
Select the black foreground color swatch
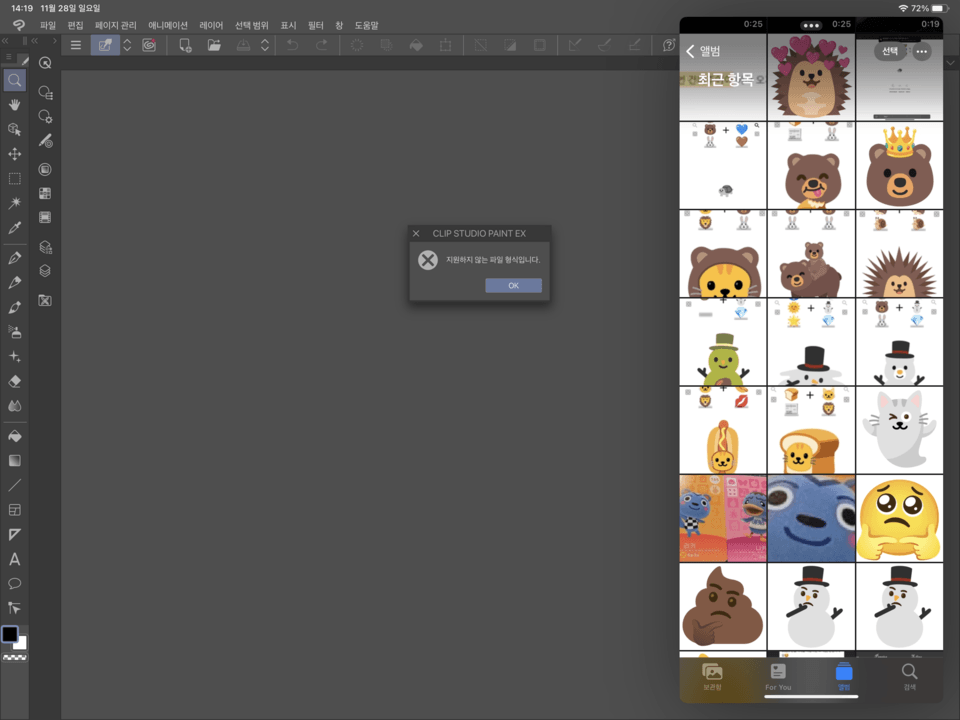click(9, 633)
